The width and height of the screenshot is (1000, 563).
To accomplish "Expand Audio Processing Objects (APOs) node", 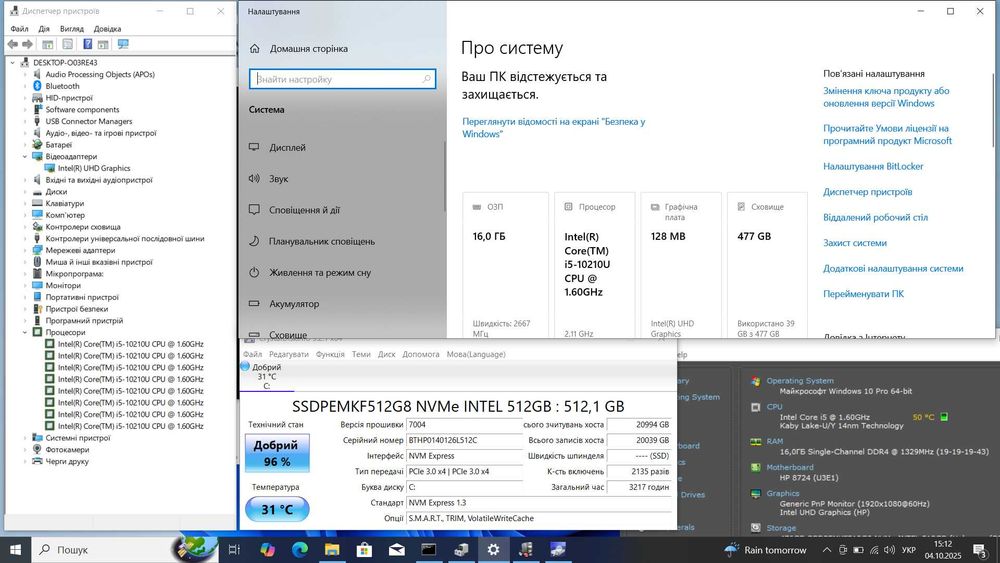I will click(x=25, y=75).
